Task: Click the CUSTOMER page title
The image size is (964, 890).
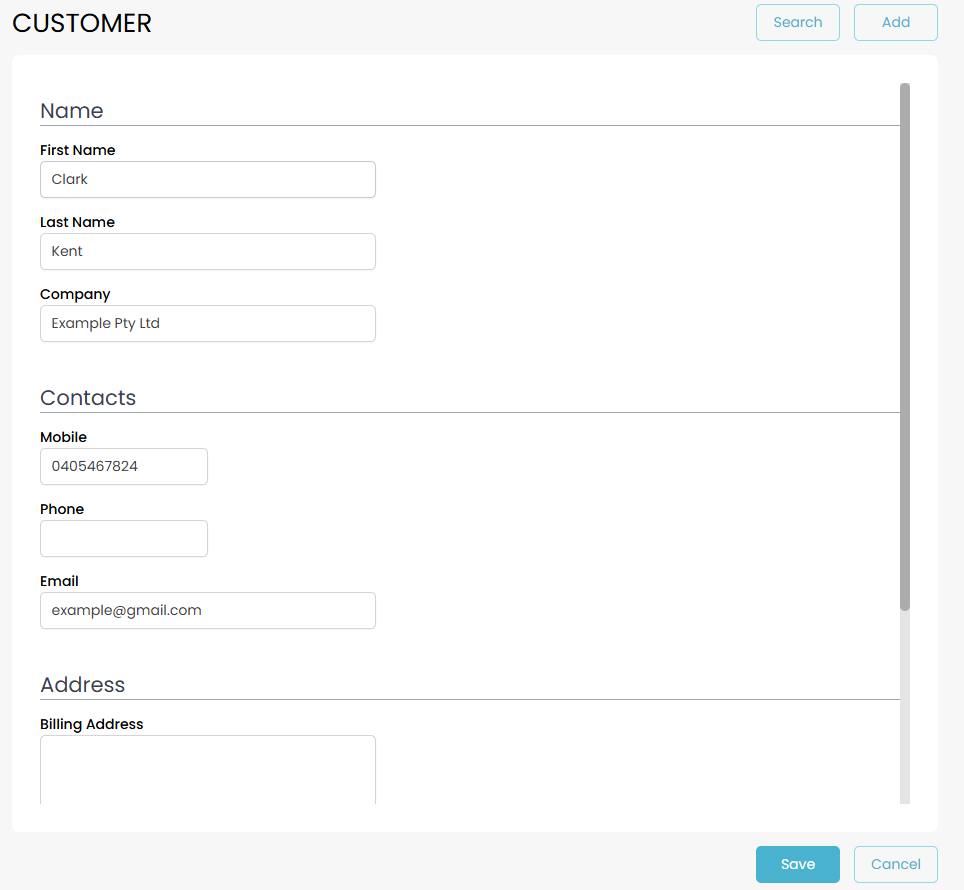Action: [82, 23]
